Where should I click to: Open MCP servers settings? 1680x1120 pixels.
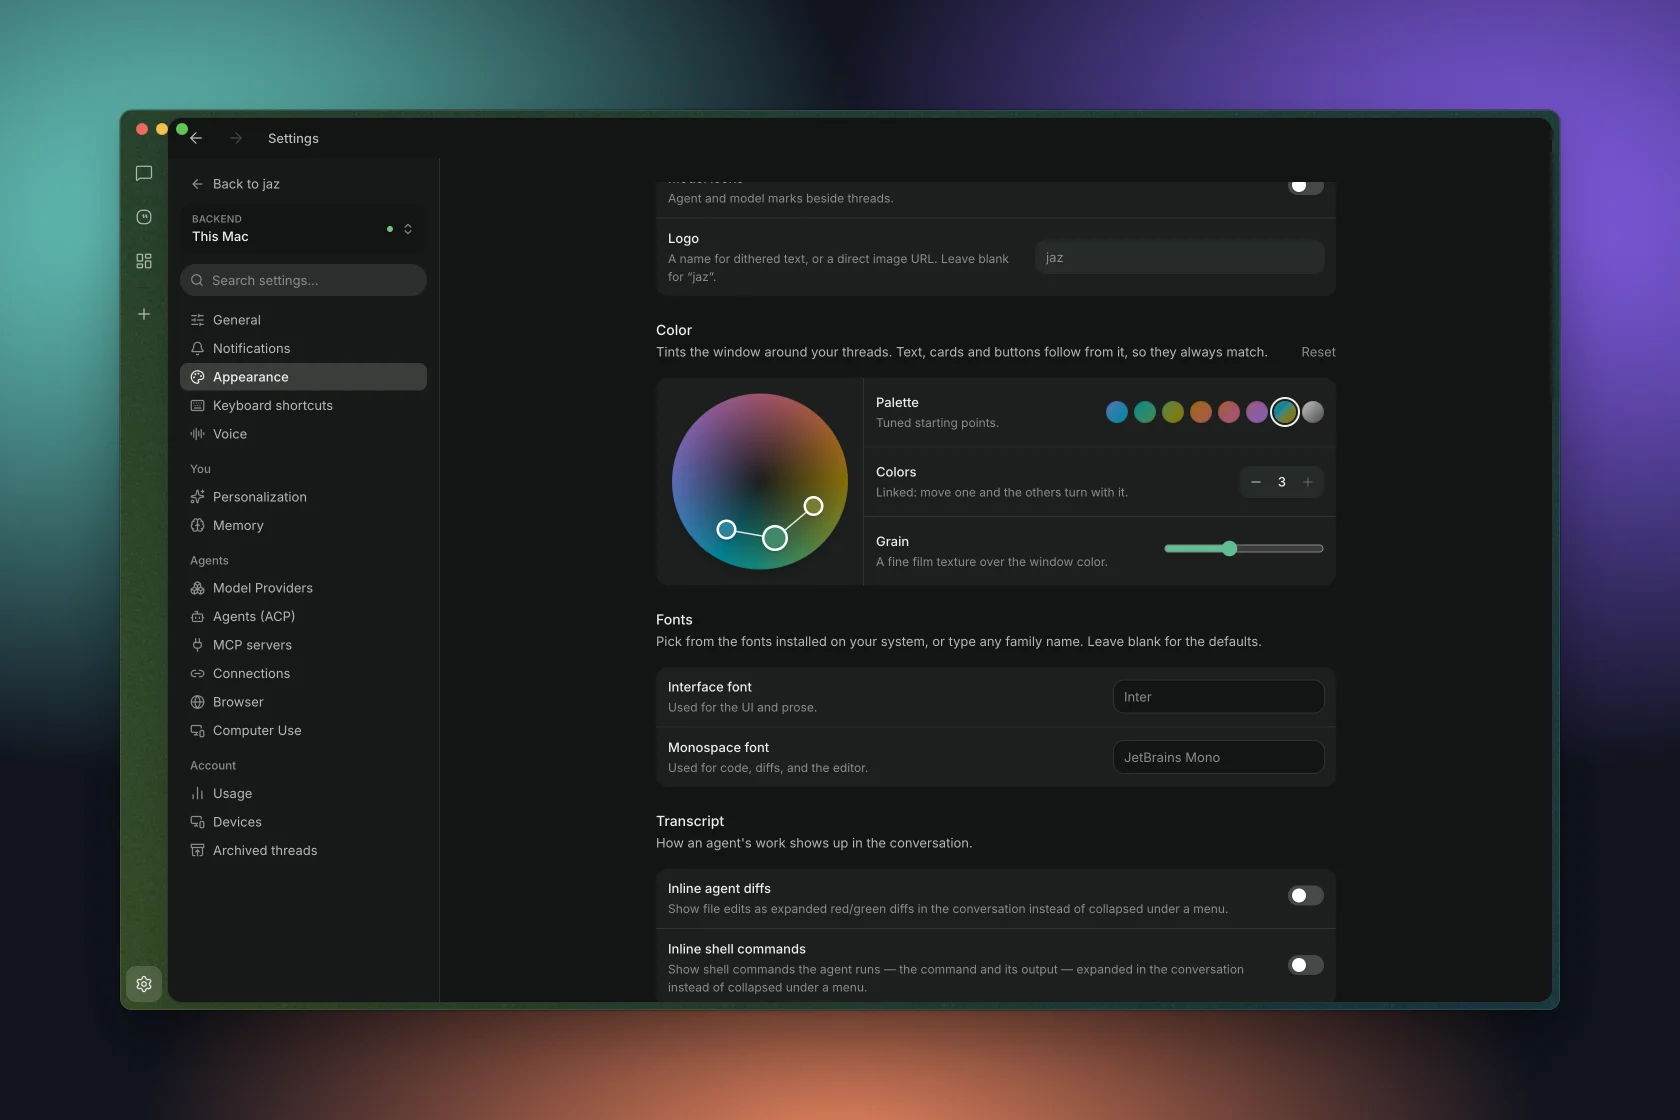[303, 645]
